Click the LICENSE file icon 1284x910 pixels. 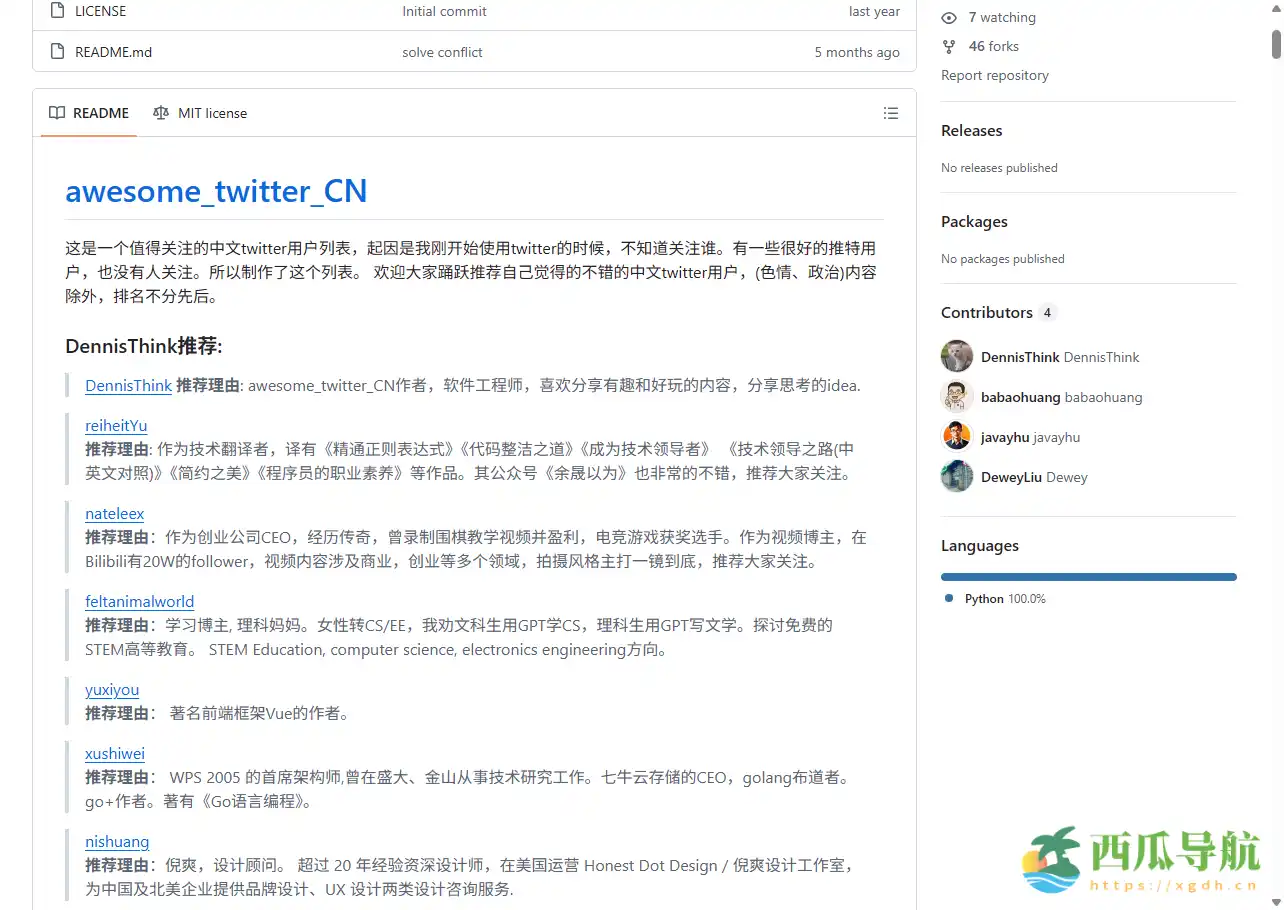pyautogui.click(x=57, y=11)
